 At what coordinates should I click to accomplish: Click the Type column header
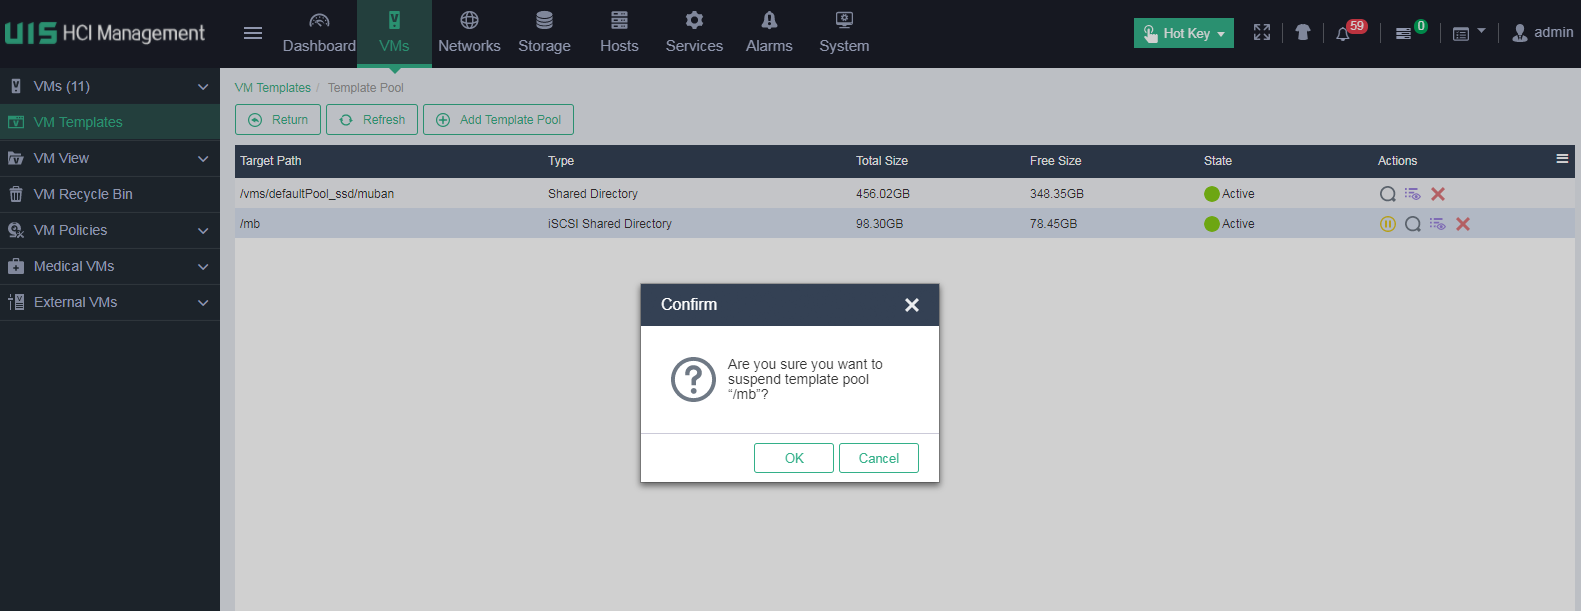tap(561, 161)
